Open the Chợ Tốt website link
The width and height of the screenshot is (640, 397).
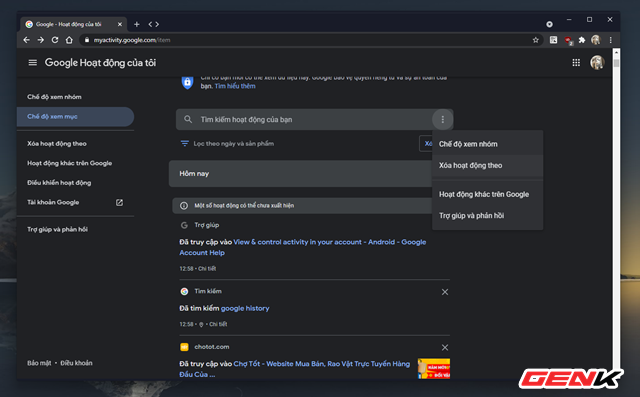294,369
